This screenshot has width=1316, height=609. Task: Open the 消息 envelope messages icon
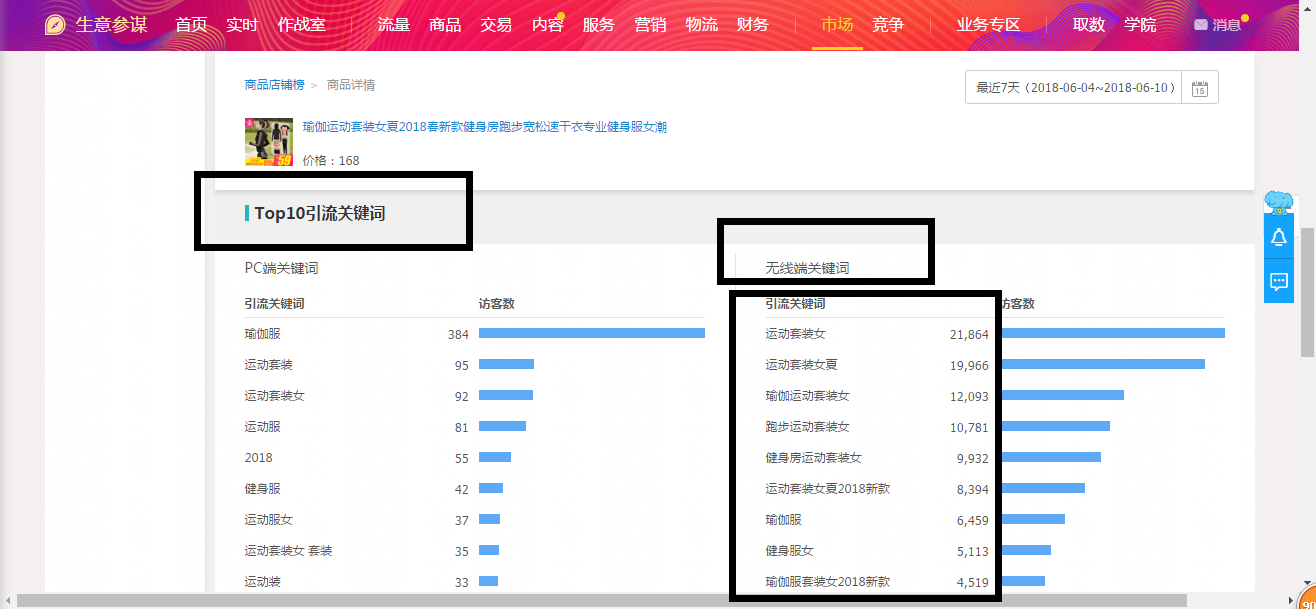pos(1201,25)
